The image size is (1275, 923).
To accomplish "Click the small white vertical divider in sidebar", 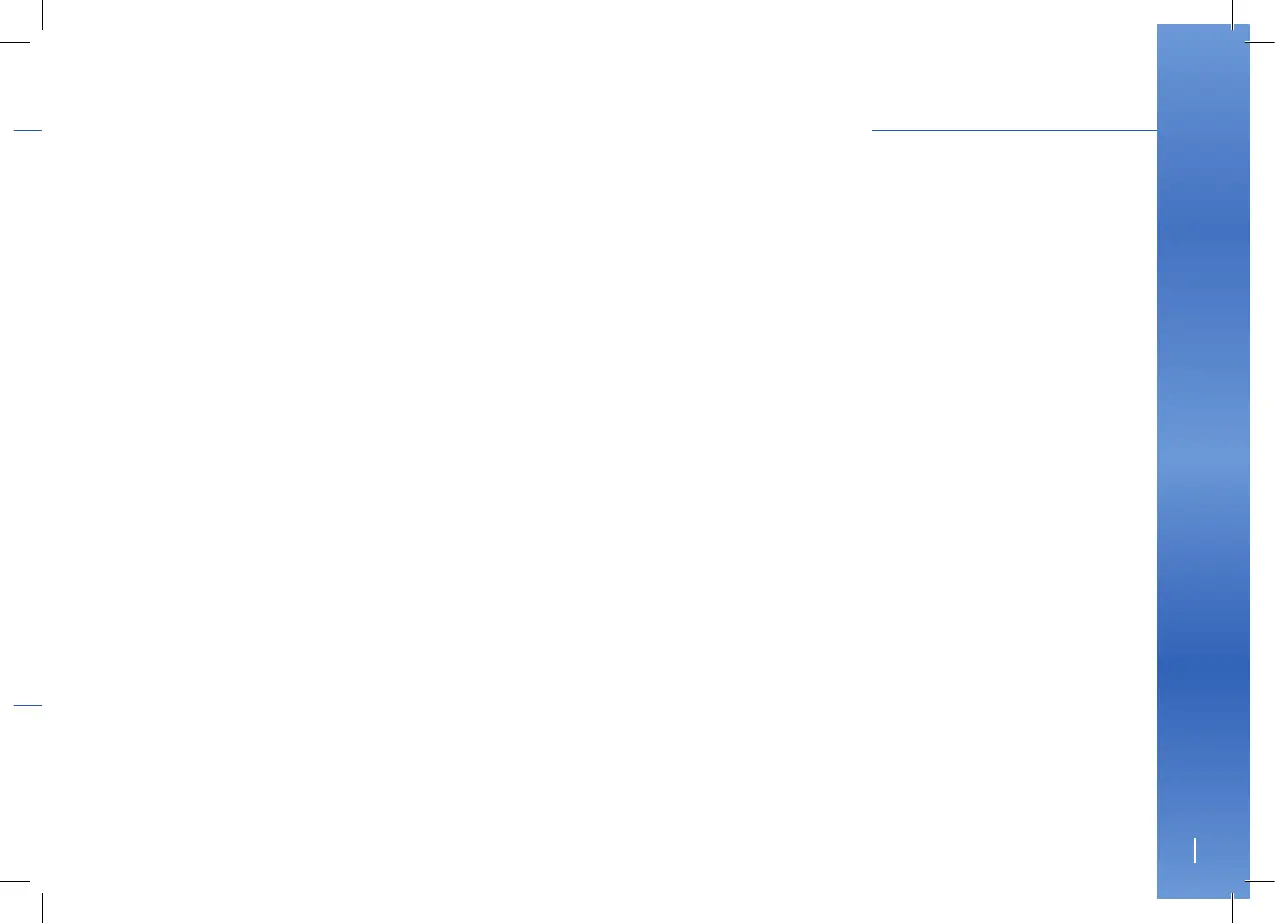I will 1195,851.
